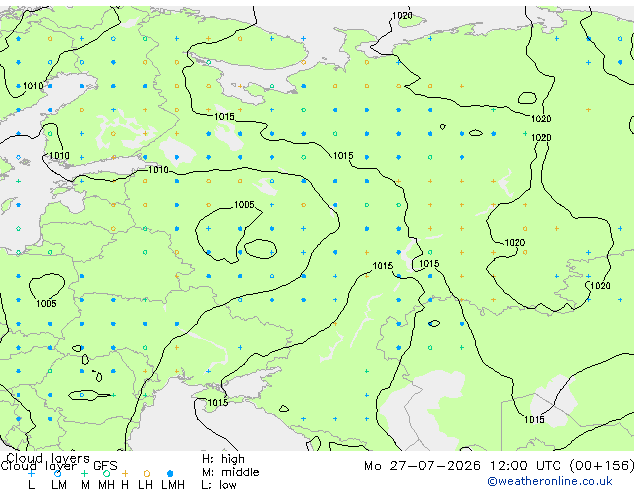Screen dimensions: 634x490
Task: Click the 'L: low' legend text
Action: tap(219, 484)
